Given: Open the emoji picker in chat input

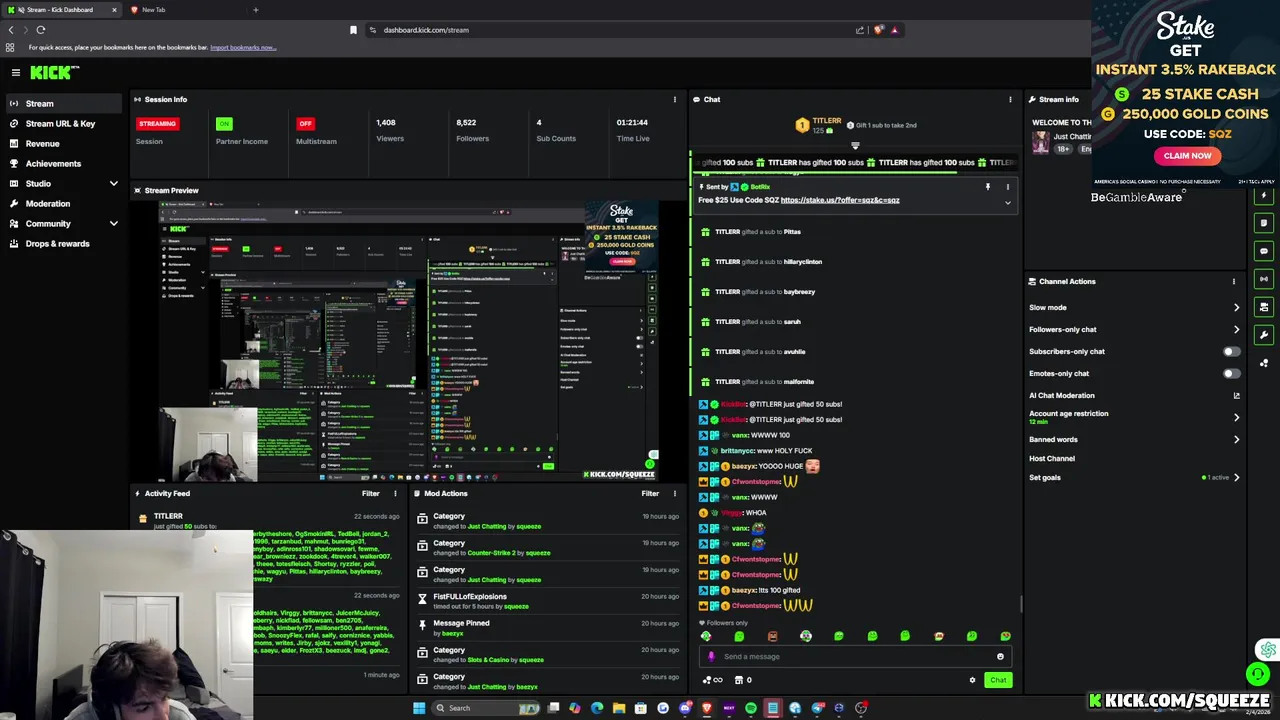Looking at the screenshot, I should pyautogui.click(x=1000, y=656).
